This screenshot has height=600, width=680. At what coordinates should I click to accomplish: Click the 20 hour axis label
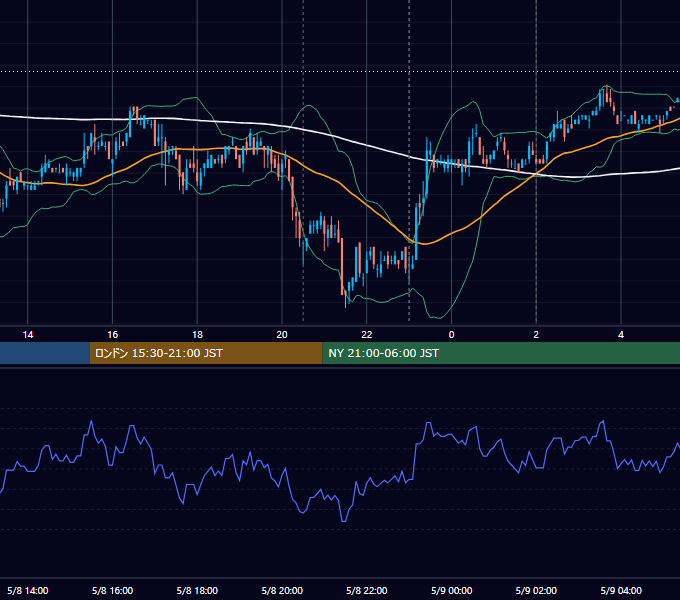[282, 335]
